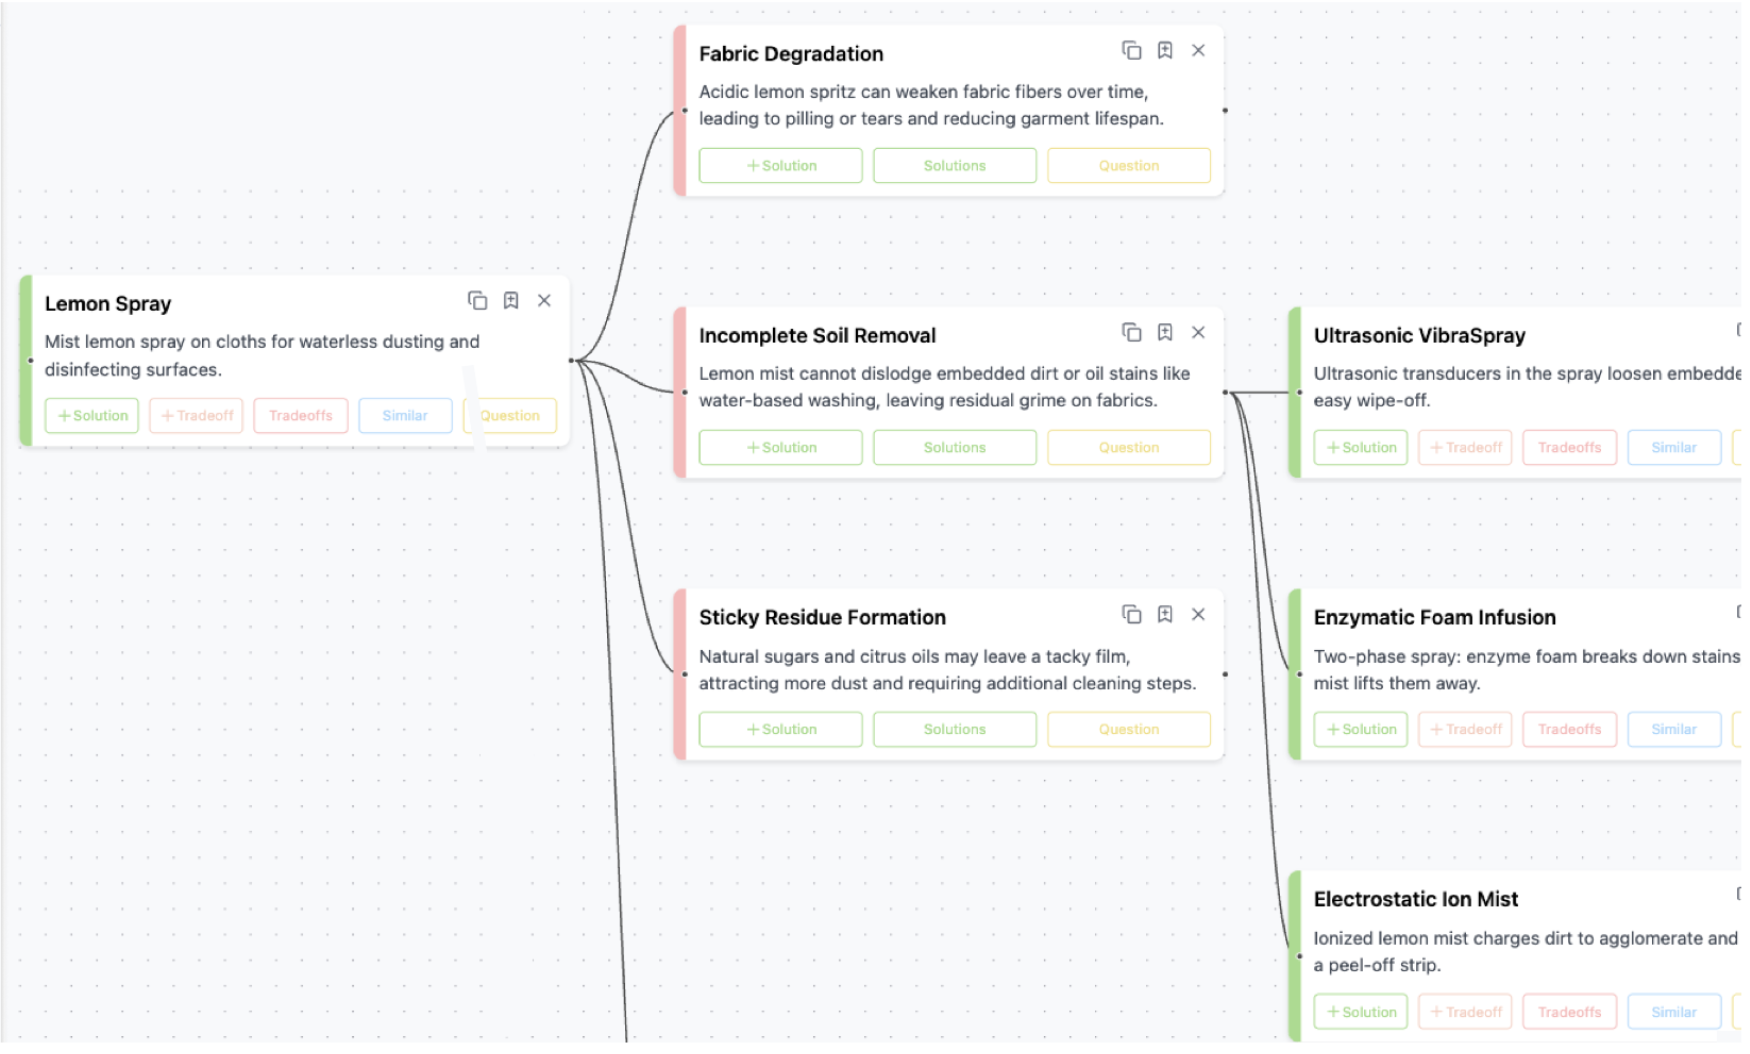The image size is (1750, 1054).
Task: Open Similar for Enzymatic Foam Infusion
Action: coord(1673,730)
